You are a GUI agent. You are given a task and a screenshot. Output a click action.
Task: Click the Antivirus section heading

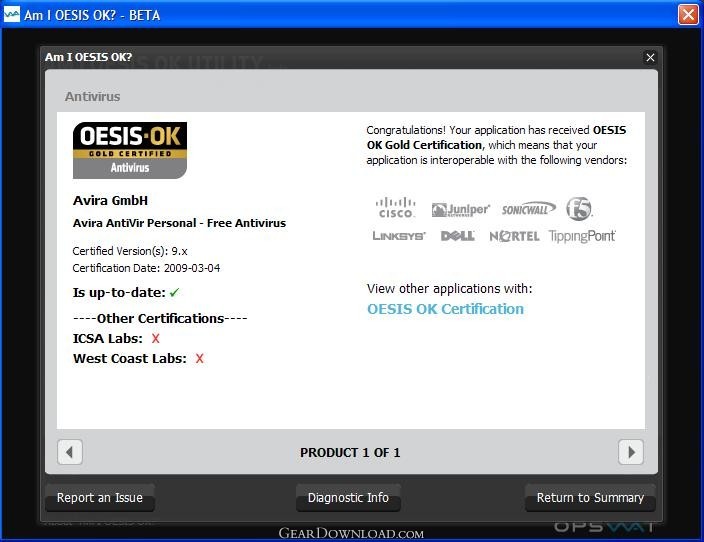point(92,97)
